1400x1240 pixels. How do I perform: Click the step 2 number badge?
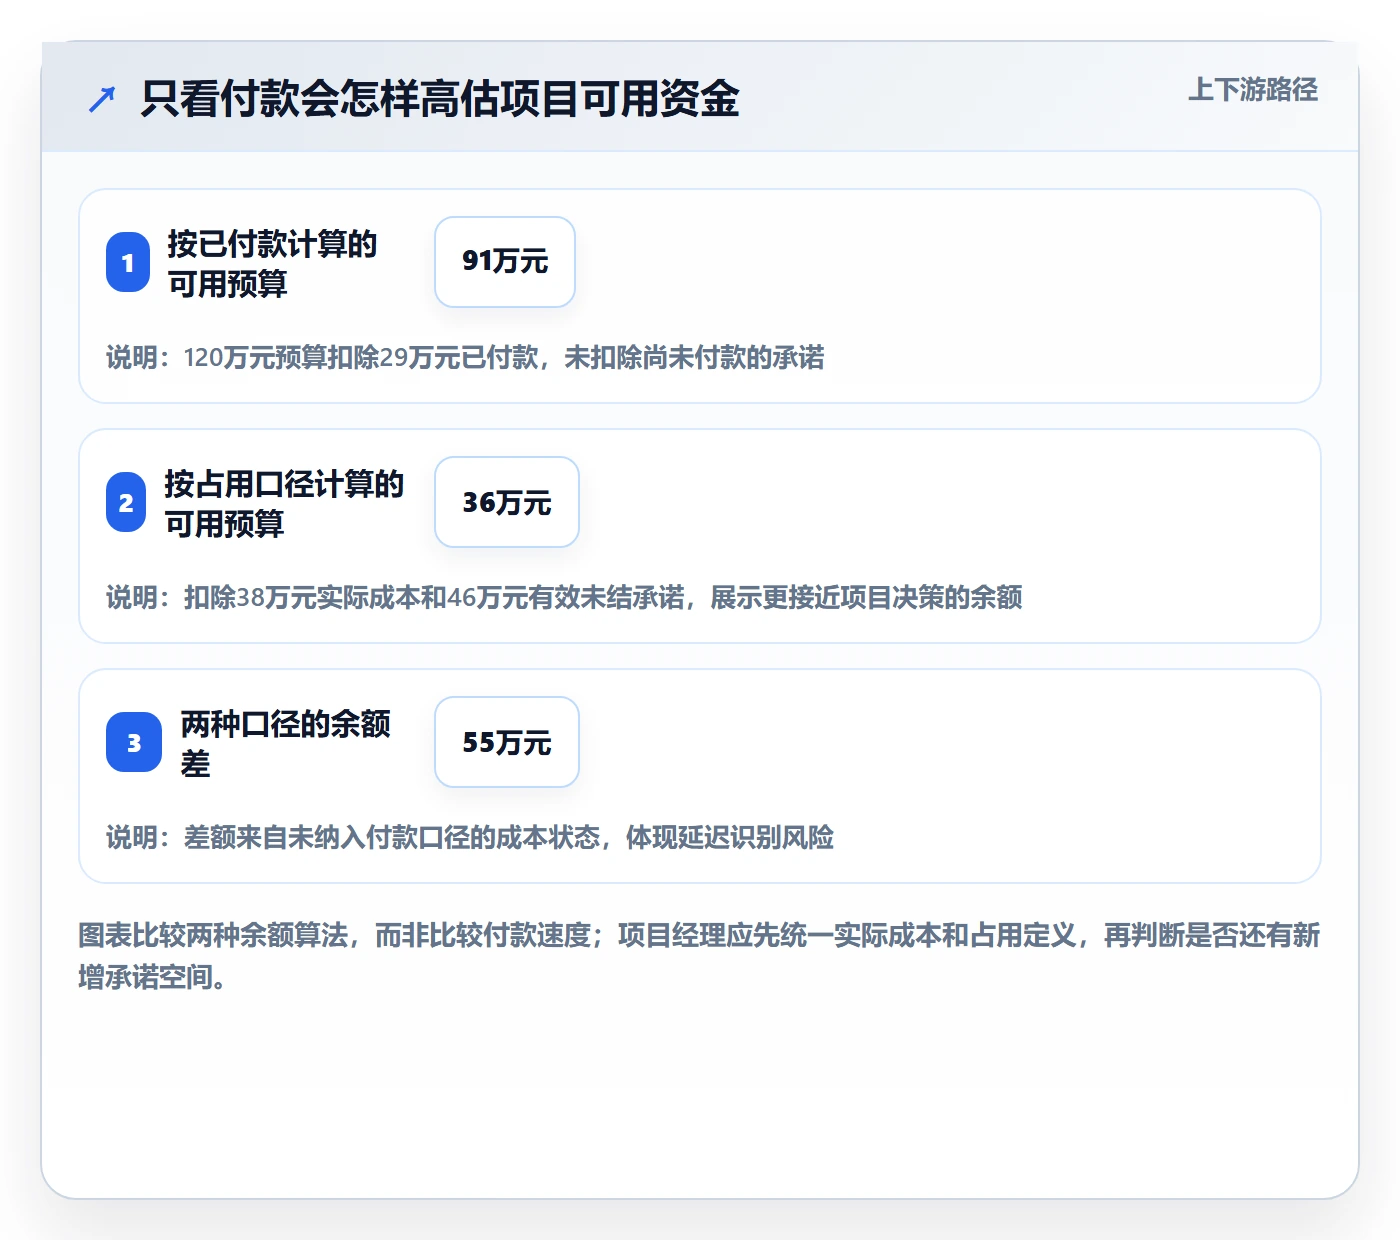tap(126, 502)
